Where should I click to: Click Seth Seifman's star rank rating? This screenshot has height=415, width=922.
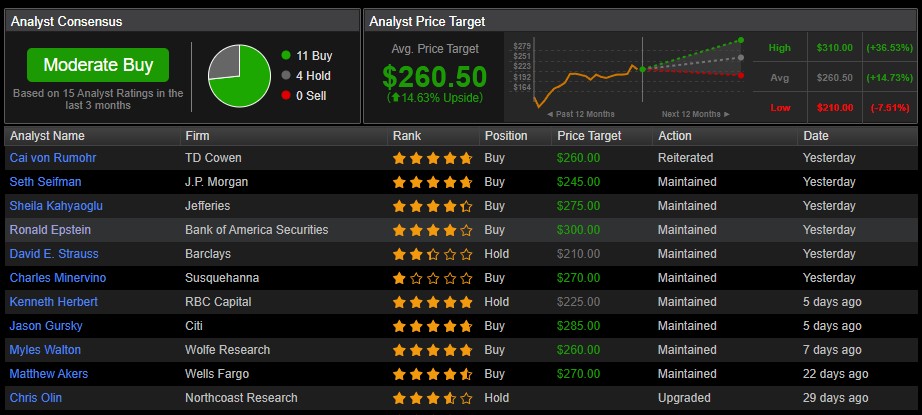click(433, 182)
